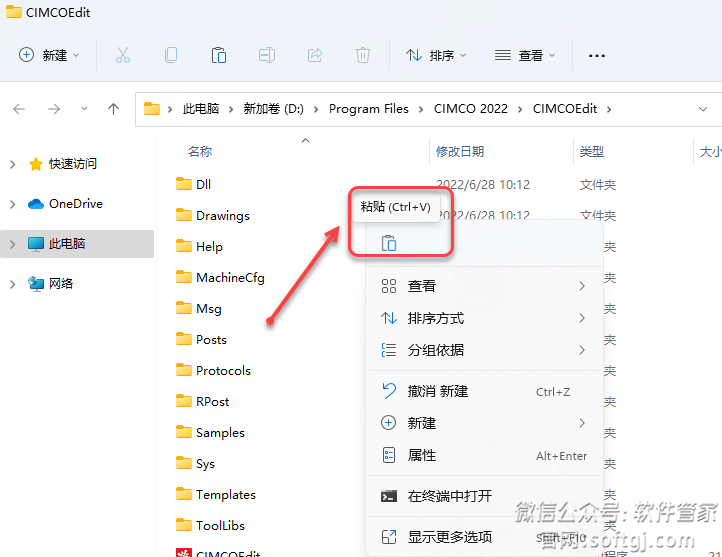
Task: Open the 新建 dropdown in toolbar
Action: [49, 55]
